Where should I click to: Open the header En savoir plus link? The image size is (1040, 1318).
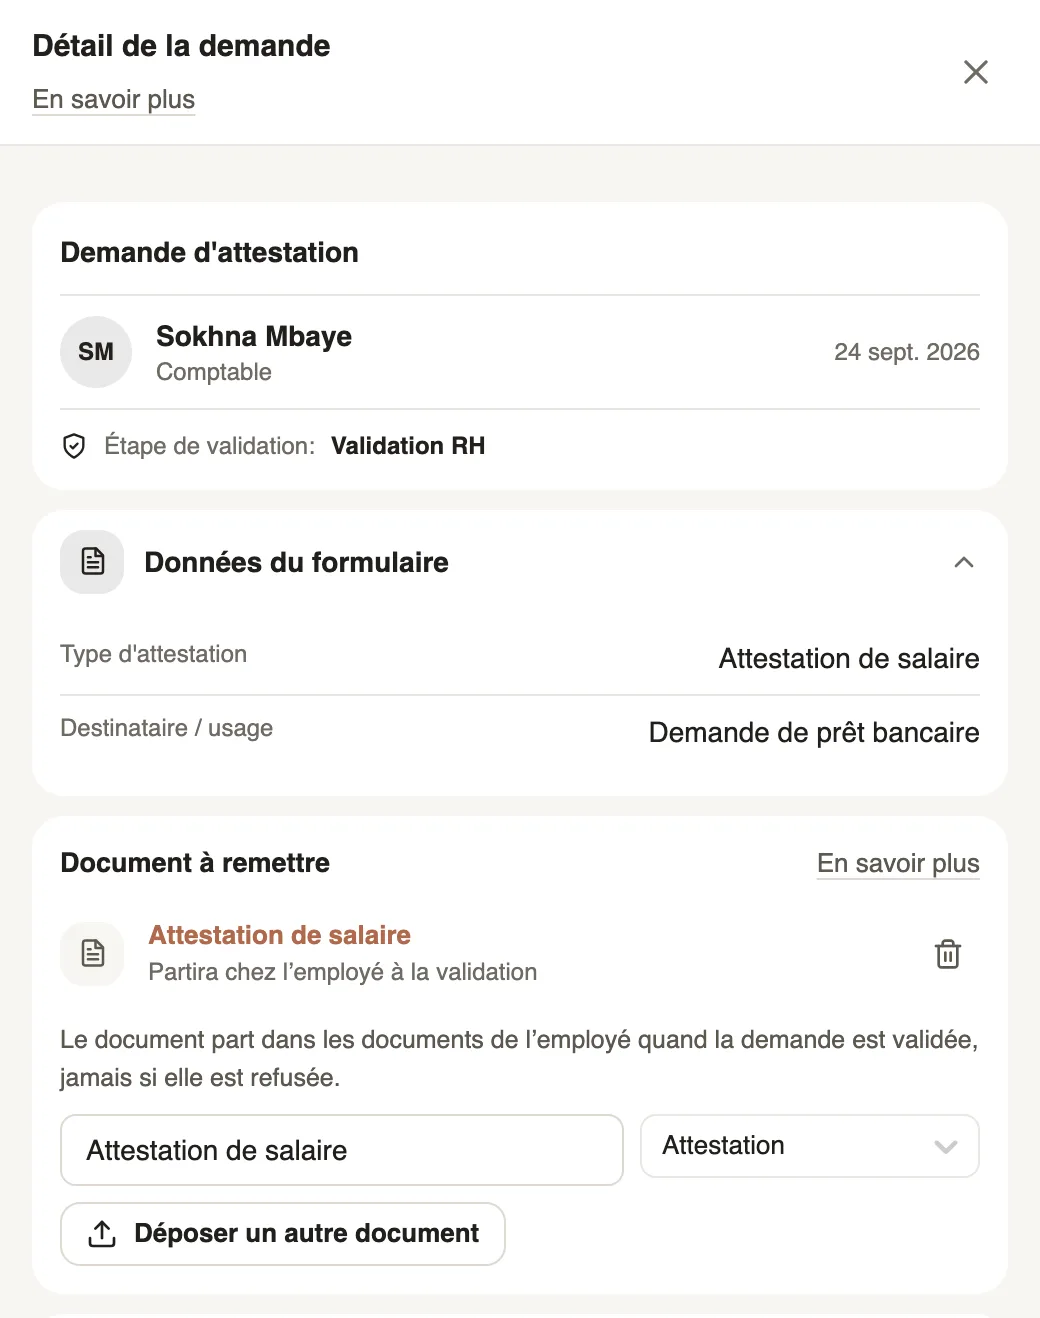(114, 100)
